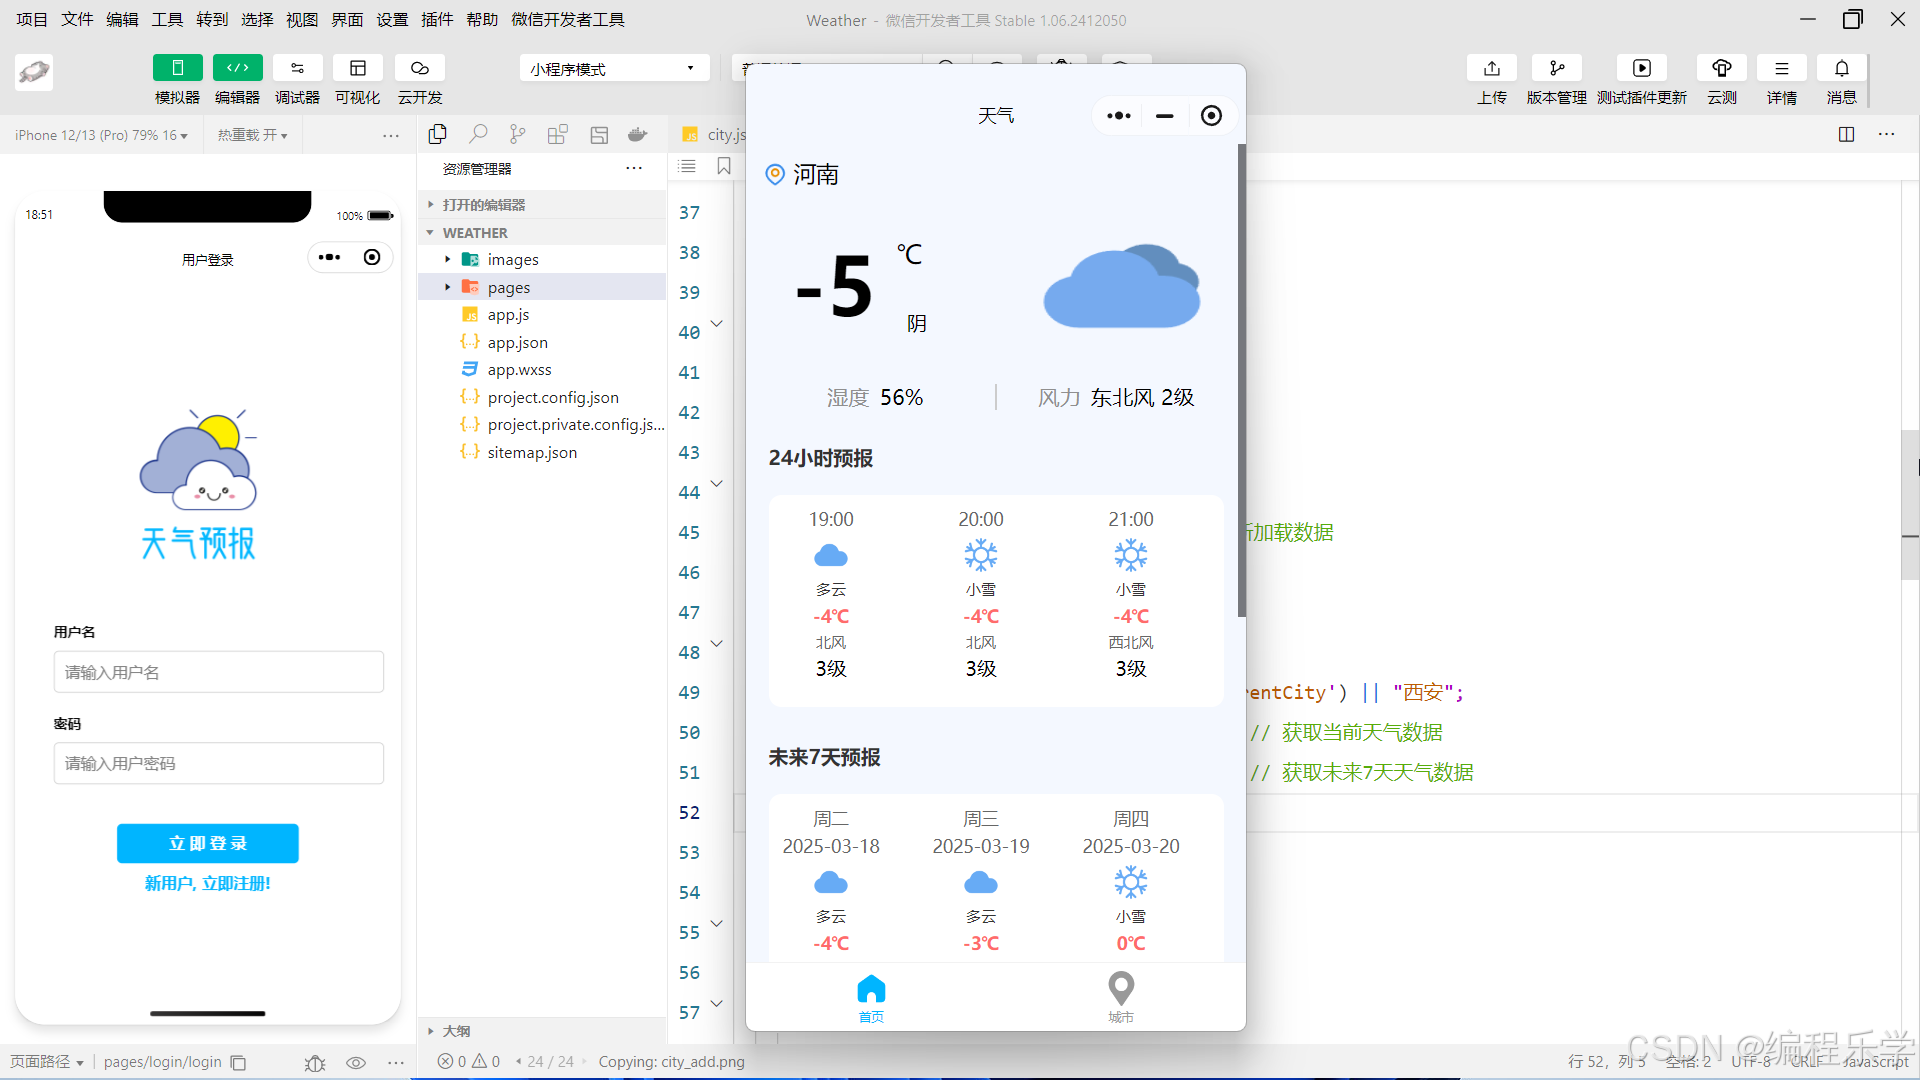Open the Tools menu
This screenshot has height=1080, width=1920.
(166, 19)
